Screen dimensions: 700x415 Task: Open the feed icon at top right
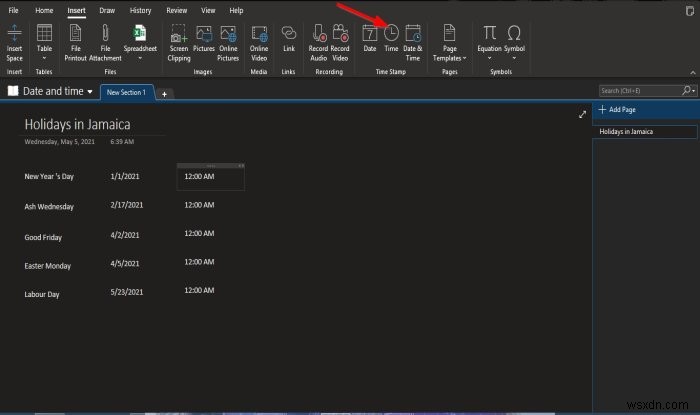pos(690,11)
